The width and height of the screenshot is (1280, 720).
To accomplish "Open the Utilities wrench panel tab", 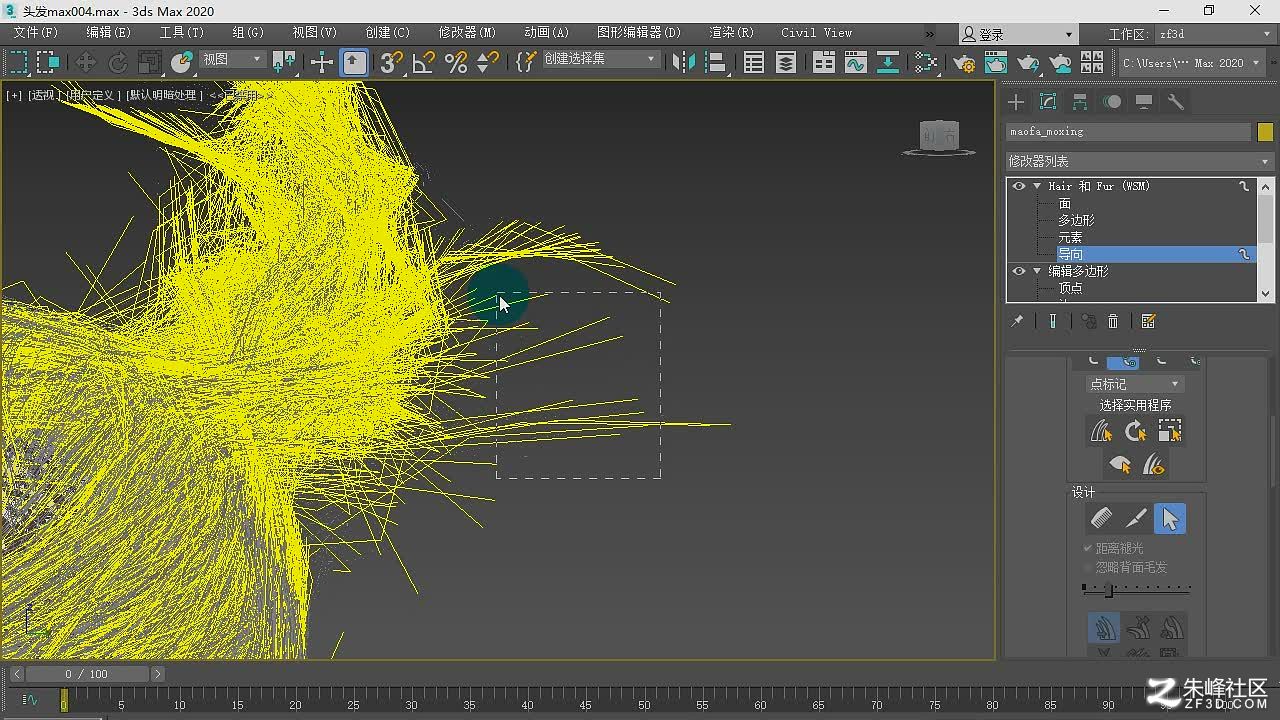I will [x=1176, y=102].
